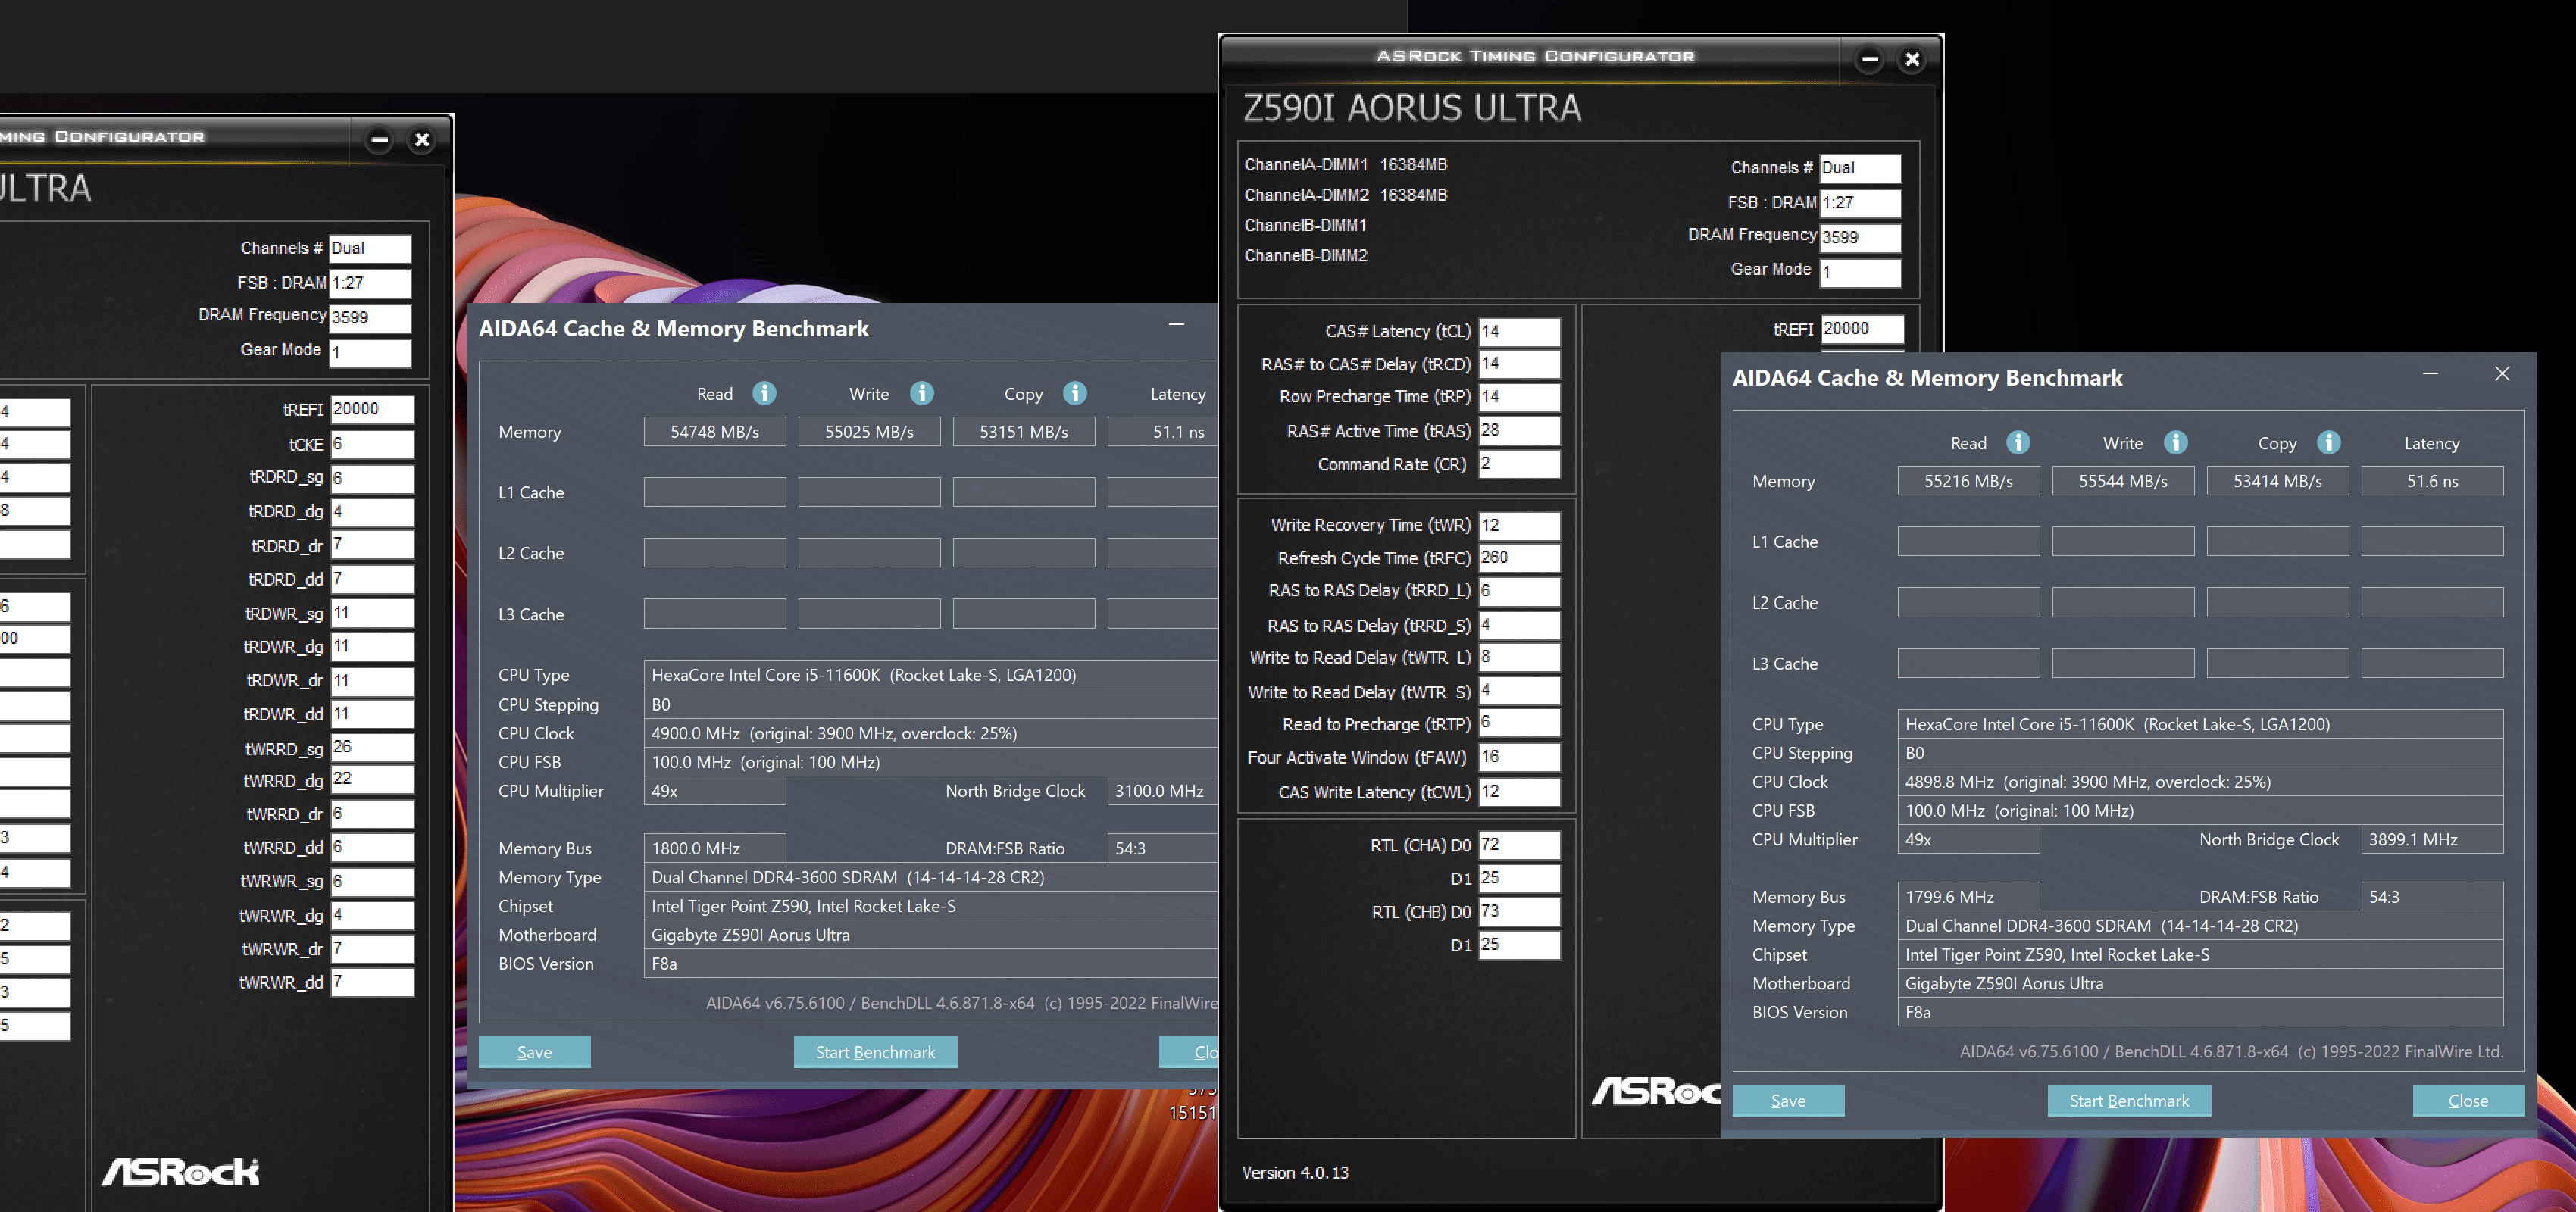Viewport: 2576px width, 1212px height.
Task: Click Memory Read 54748 MB/s value
Action: pos(714,432)
